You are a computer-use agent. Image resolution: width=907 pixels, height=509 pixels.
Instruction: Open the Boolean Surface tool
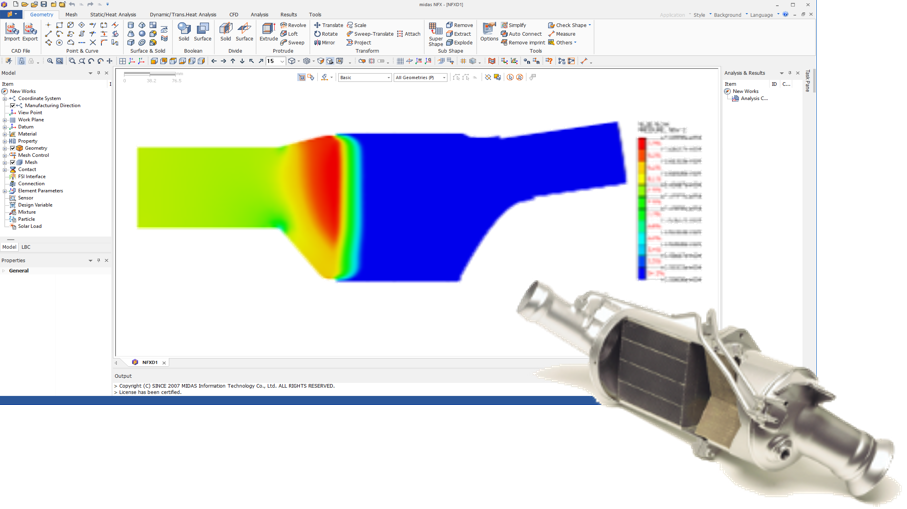click(202, 32)
